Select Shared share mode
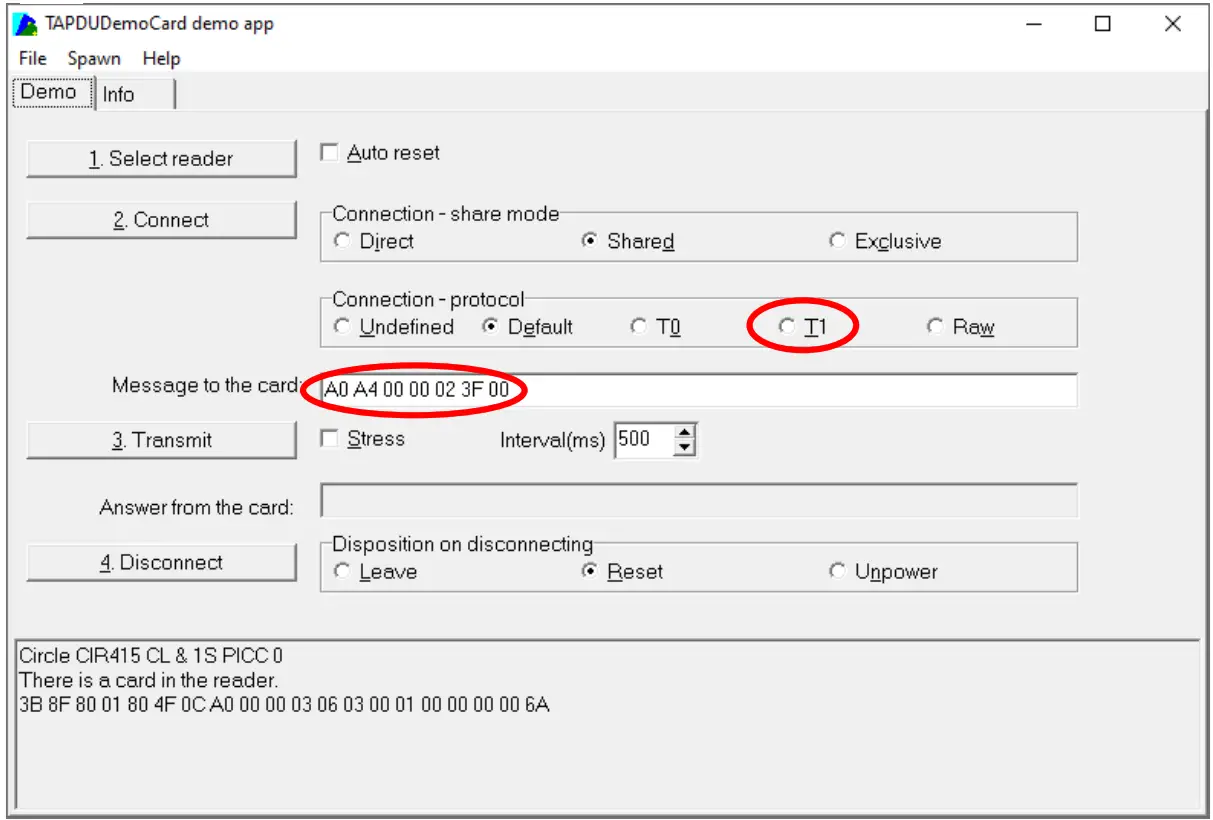1213x820 pixels. point(628,241)
